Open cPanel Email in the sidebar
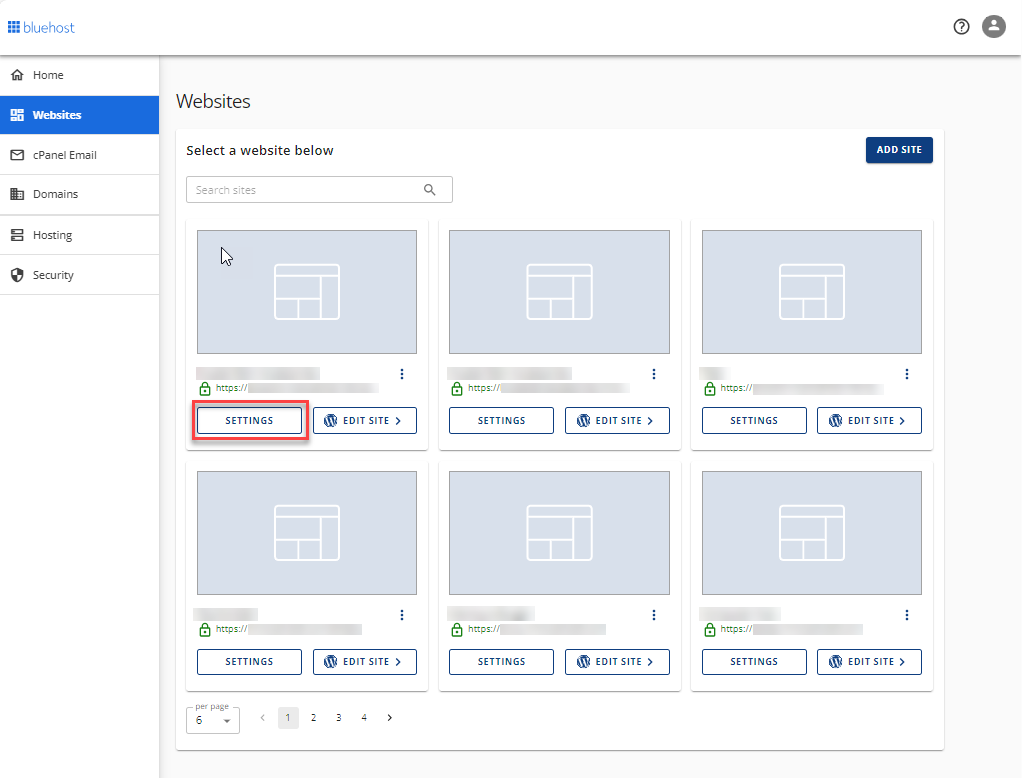Image resolution: width=1022 pixels, height=778 pixels. (80, 155)
